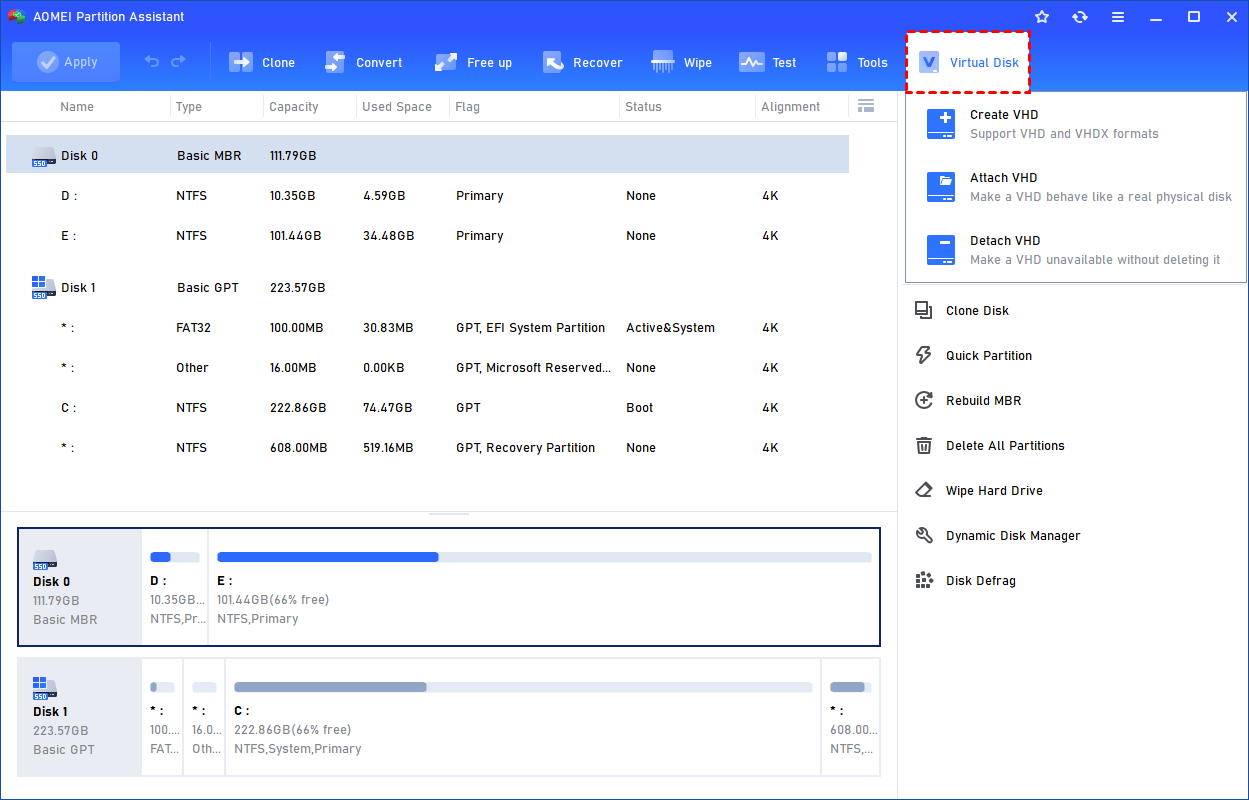Select the FAT32 EFI System Partition row

(427, 328)
